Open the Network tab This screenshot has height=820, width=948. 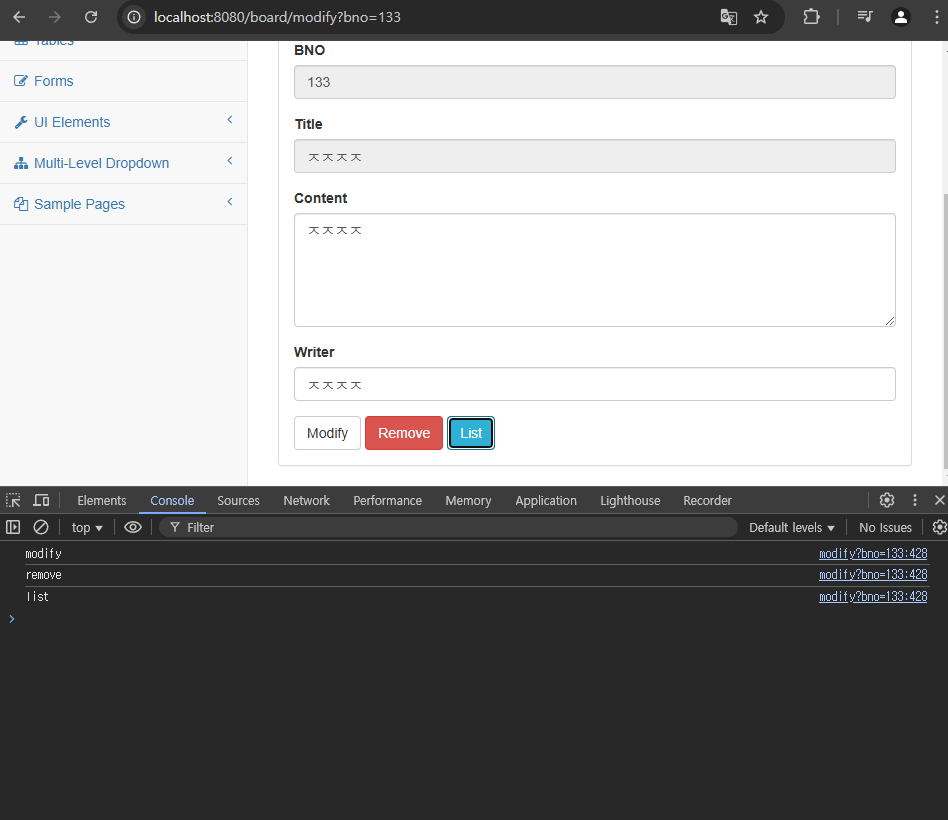(x=307, y=501)
